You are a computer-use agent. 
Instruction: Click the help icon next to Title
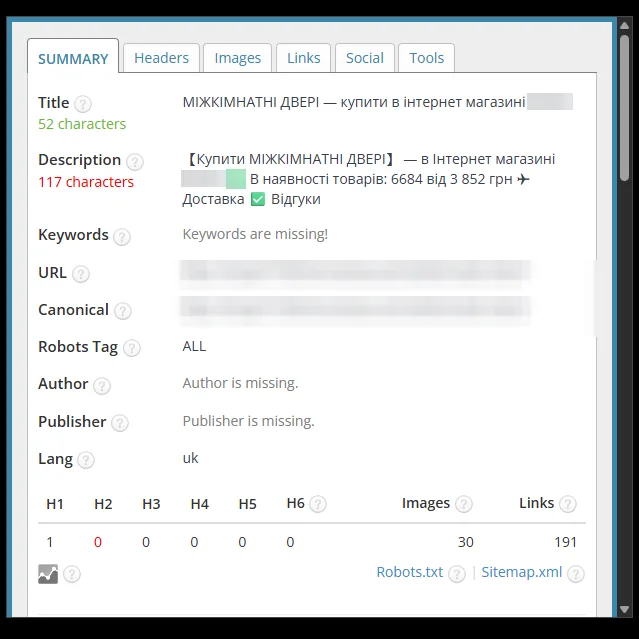click(83, 104)
